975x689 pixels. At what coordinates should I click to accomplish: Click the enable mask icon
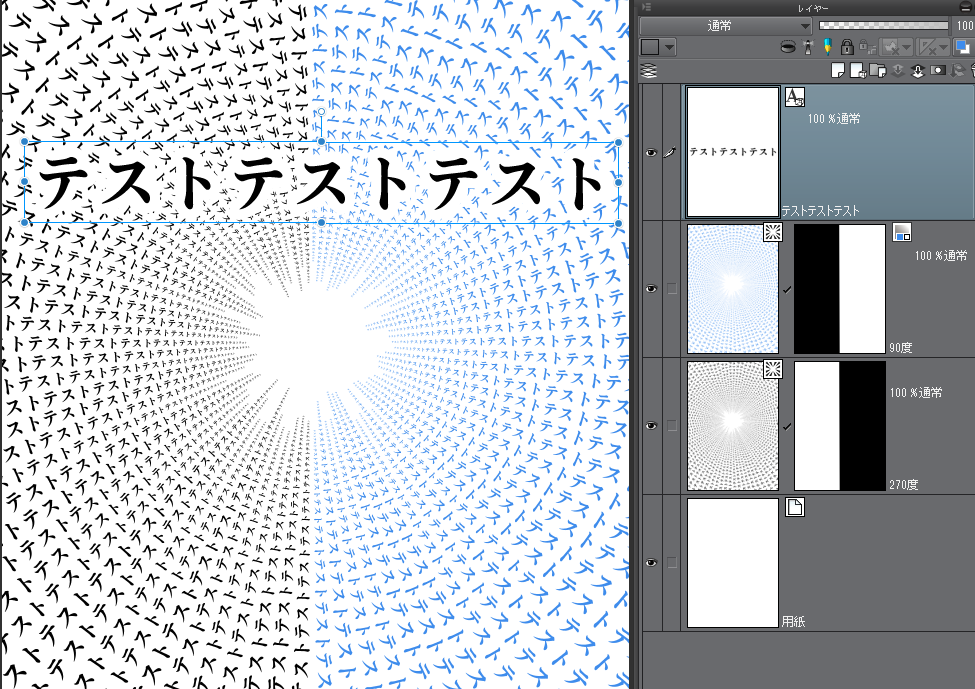click(x=890, y=47)
